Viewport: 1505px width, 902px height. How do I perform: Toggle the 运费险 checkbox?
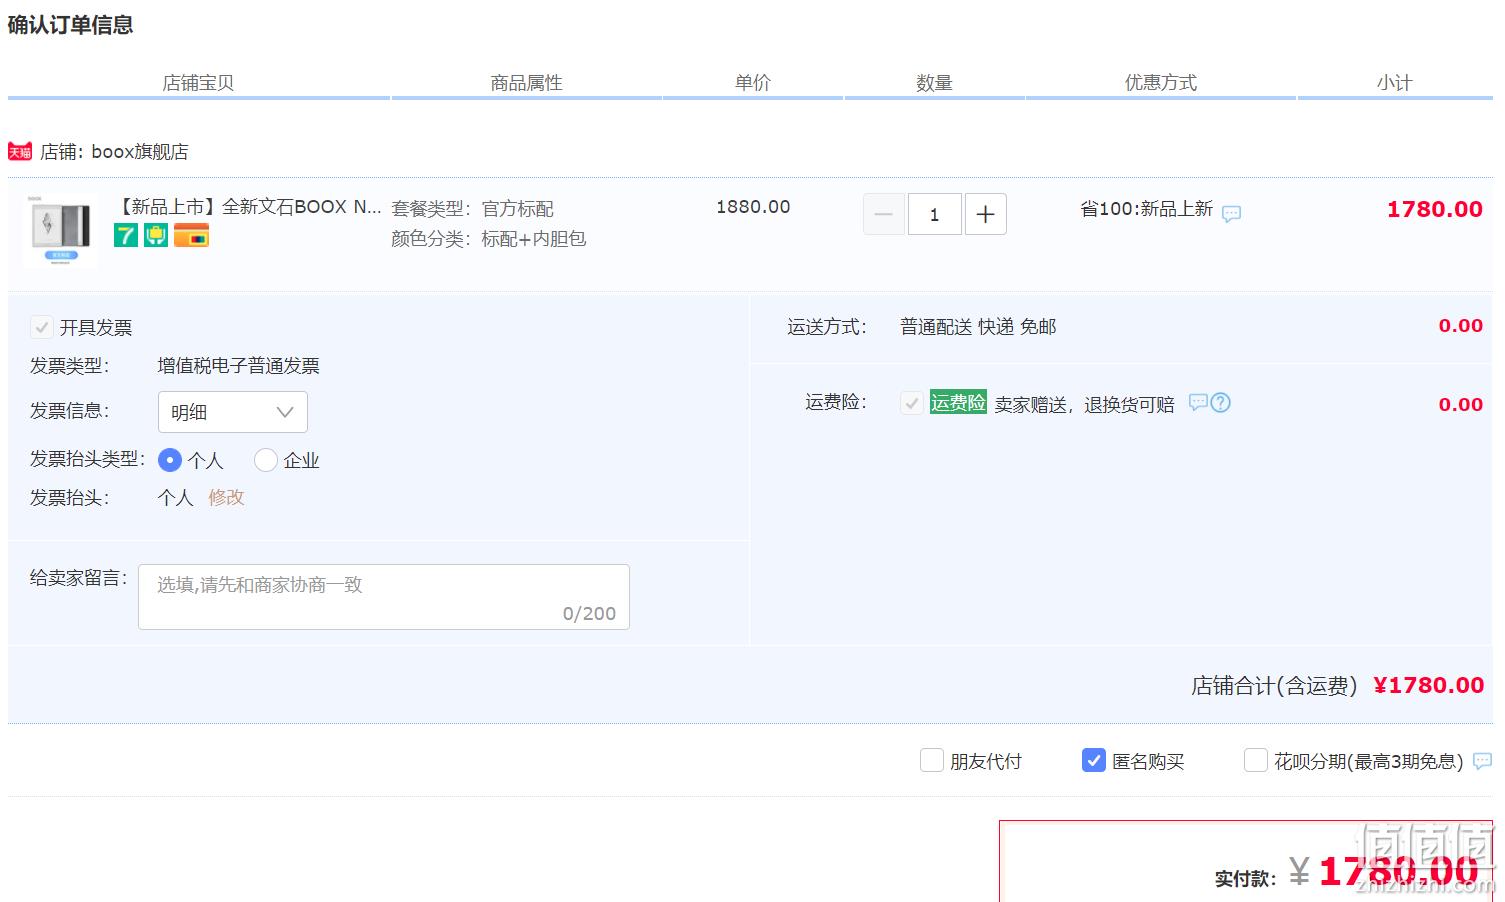(x=912, y=403)
